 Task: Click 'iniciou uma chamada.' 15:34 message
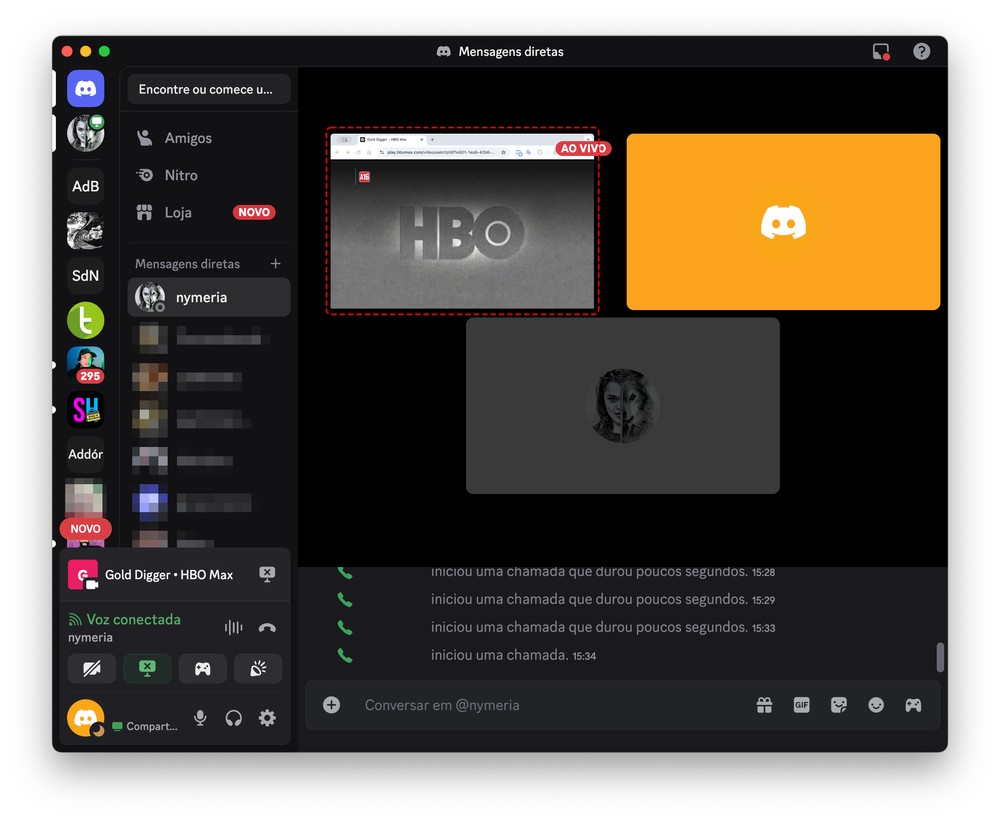(x=513, y=655)
